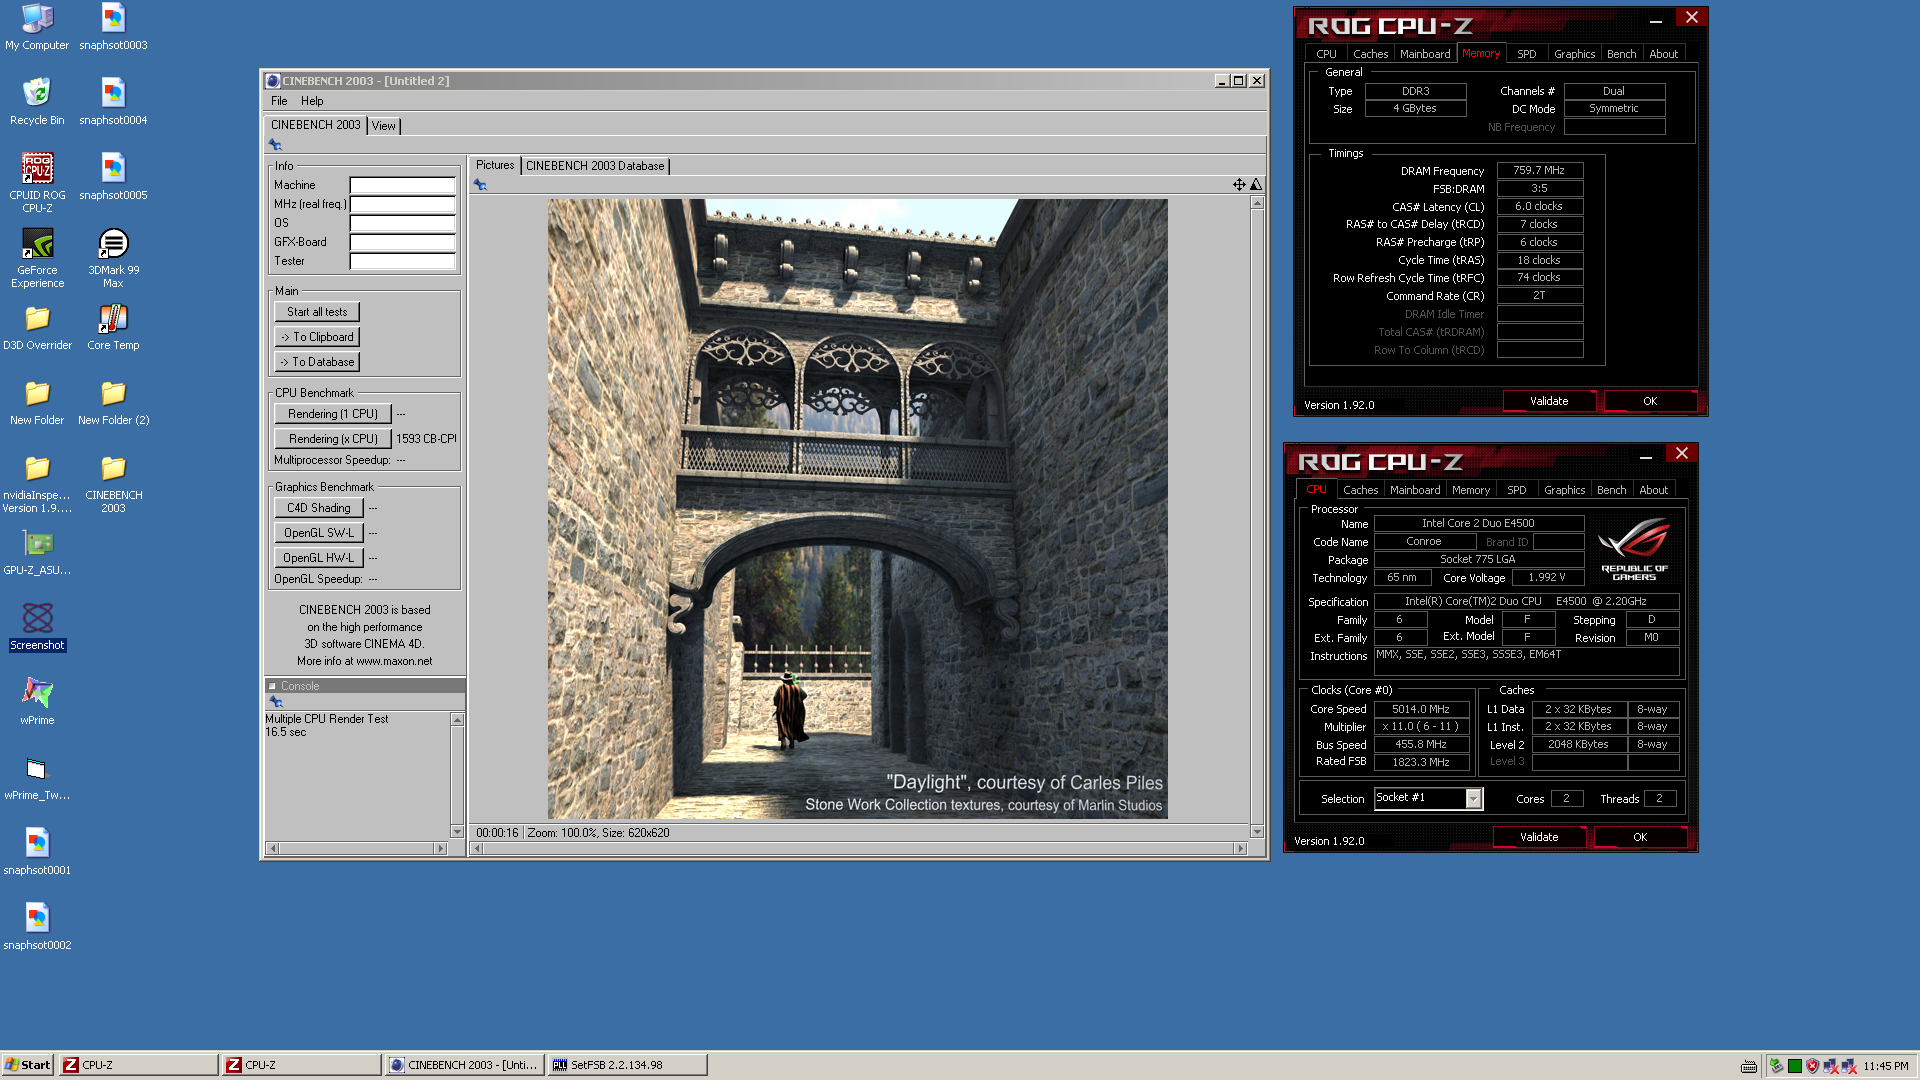Image resolution: width=1920 pixels, height=1080 pixels.
Task: Open Help menu in CINEBENCH
Action: point(312,101)
